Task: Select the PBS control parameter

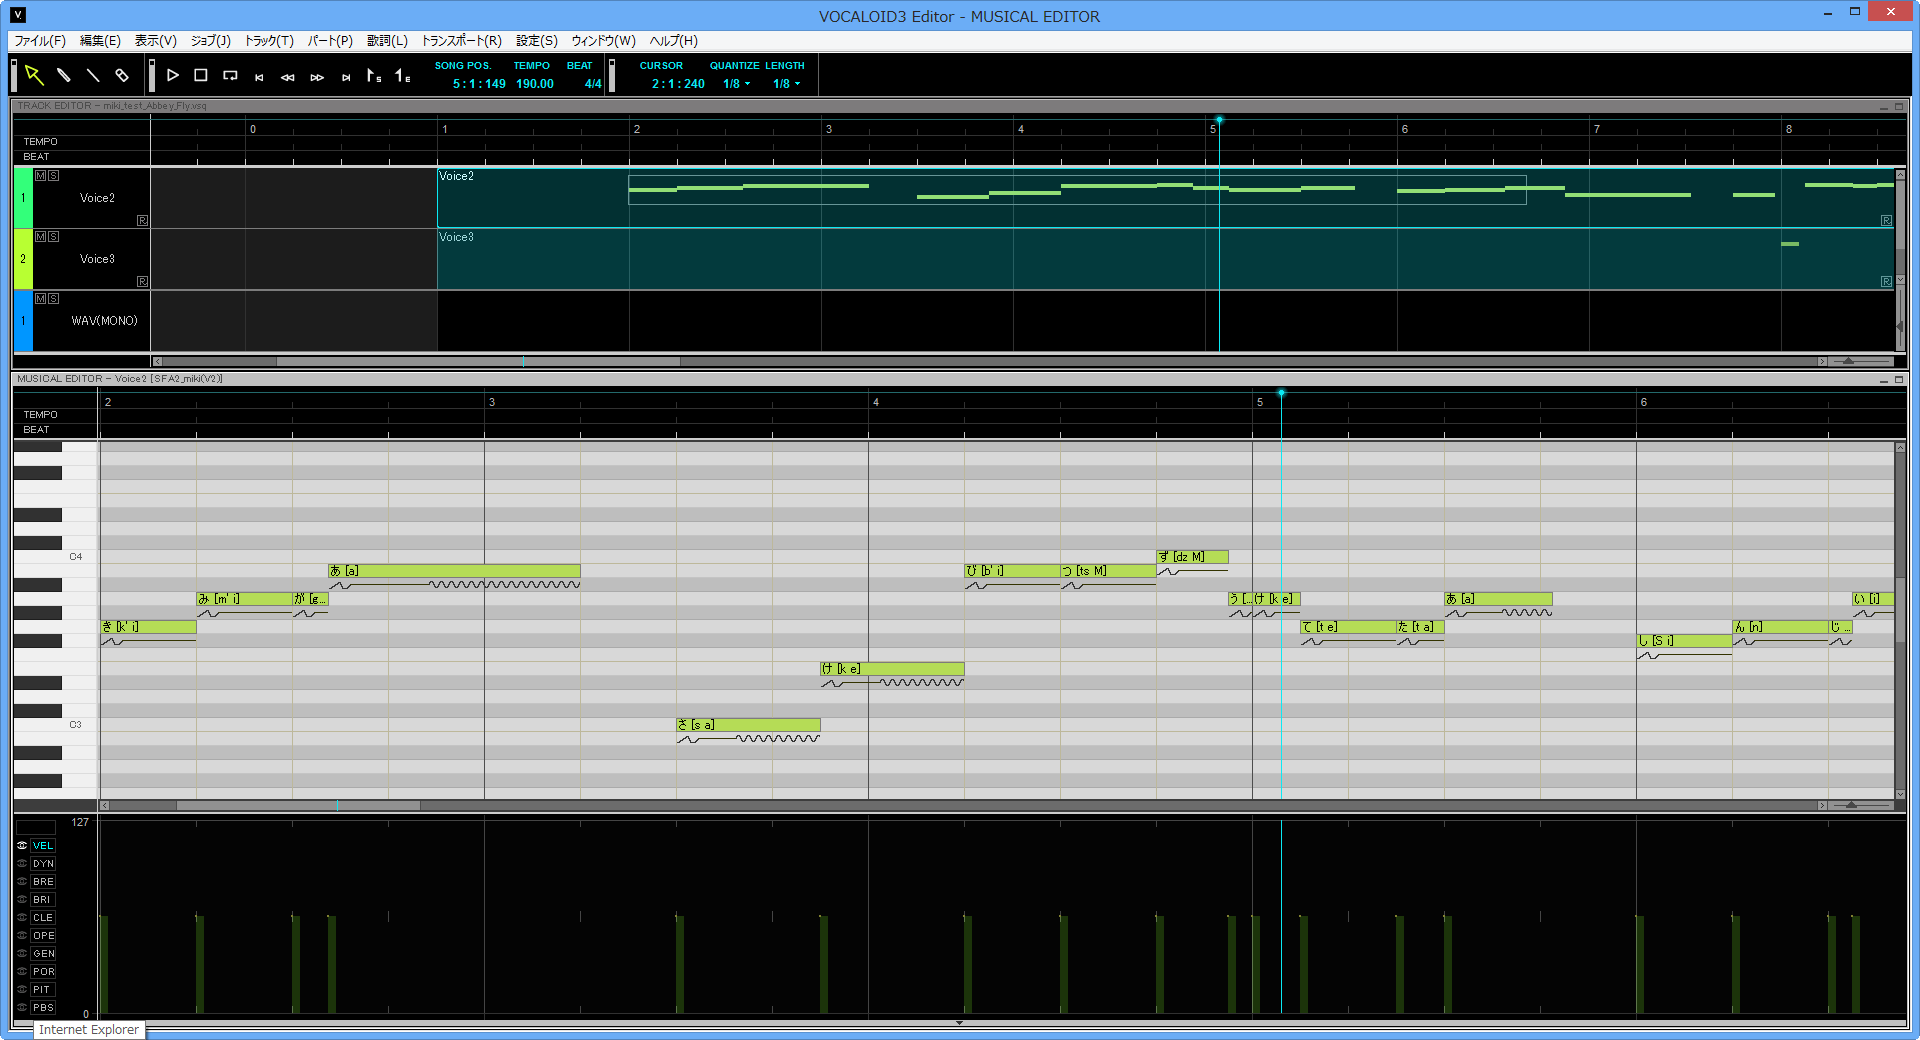Action: click(x=43, y=1008)
